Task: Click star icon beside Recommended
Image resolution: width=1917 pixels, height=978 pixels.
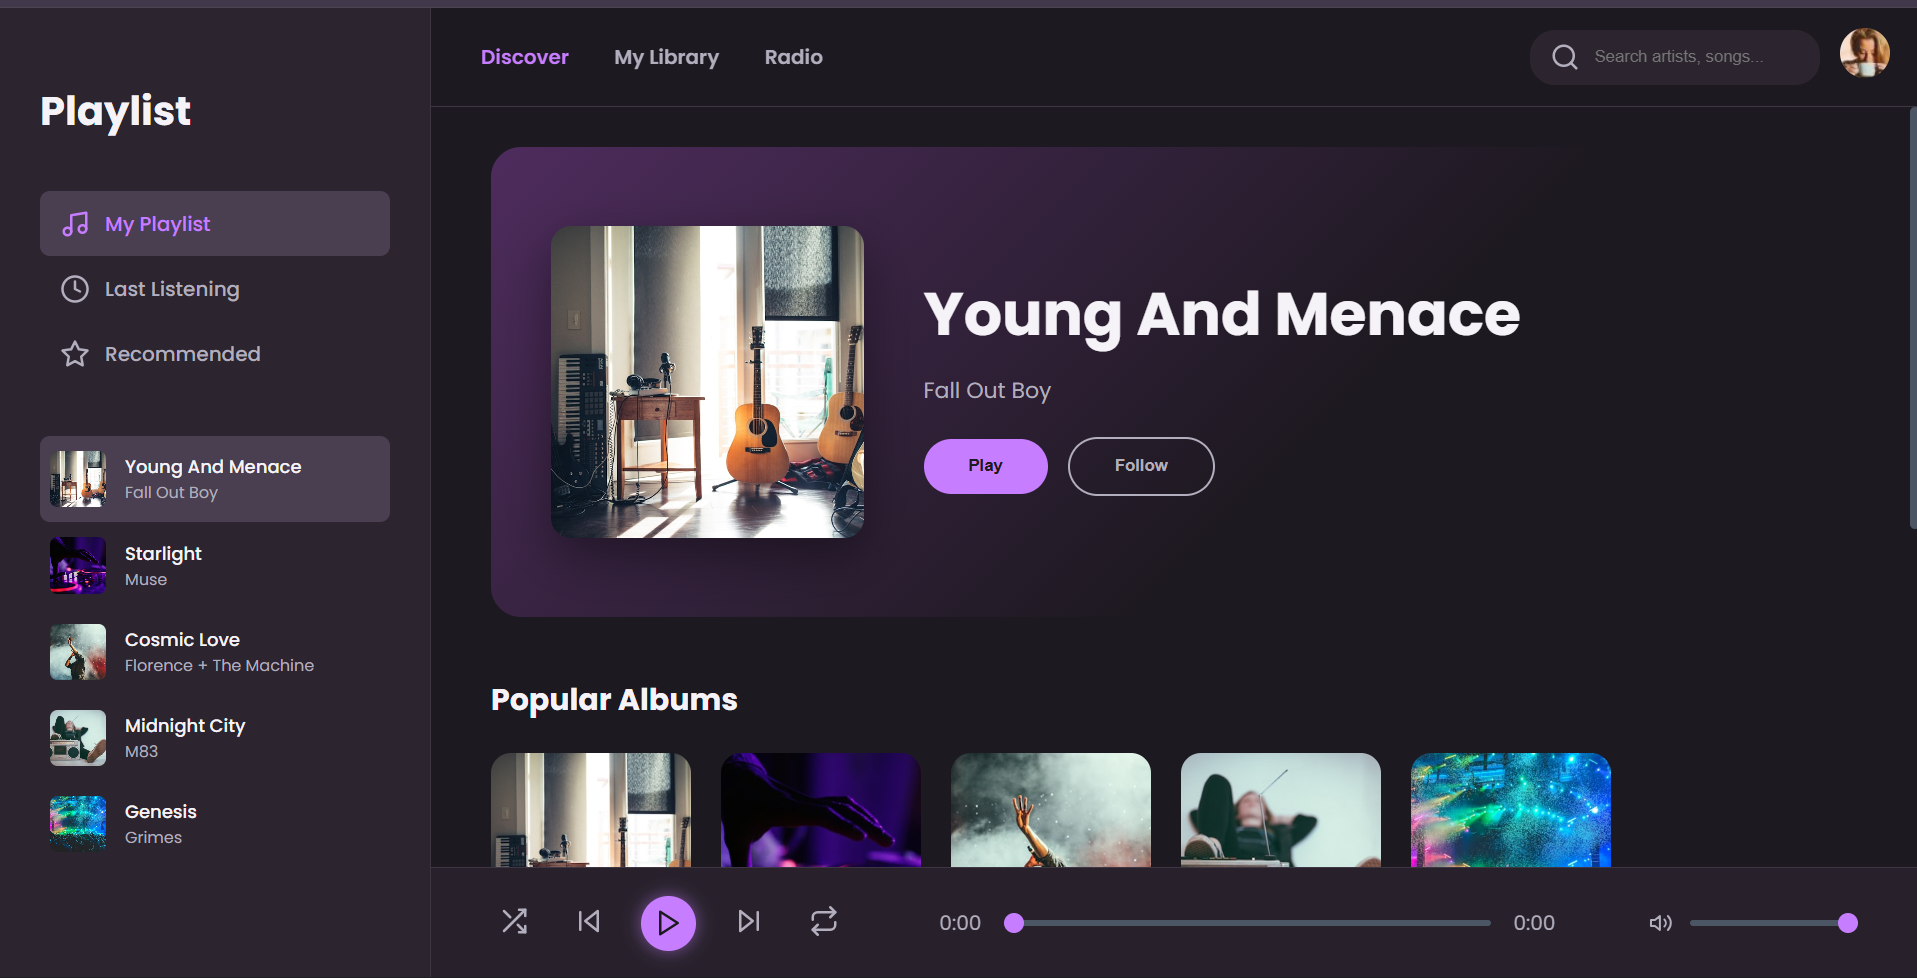Action: click(x=75, y=354)
